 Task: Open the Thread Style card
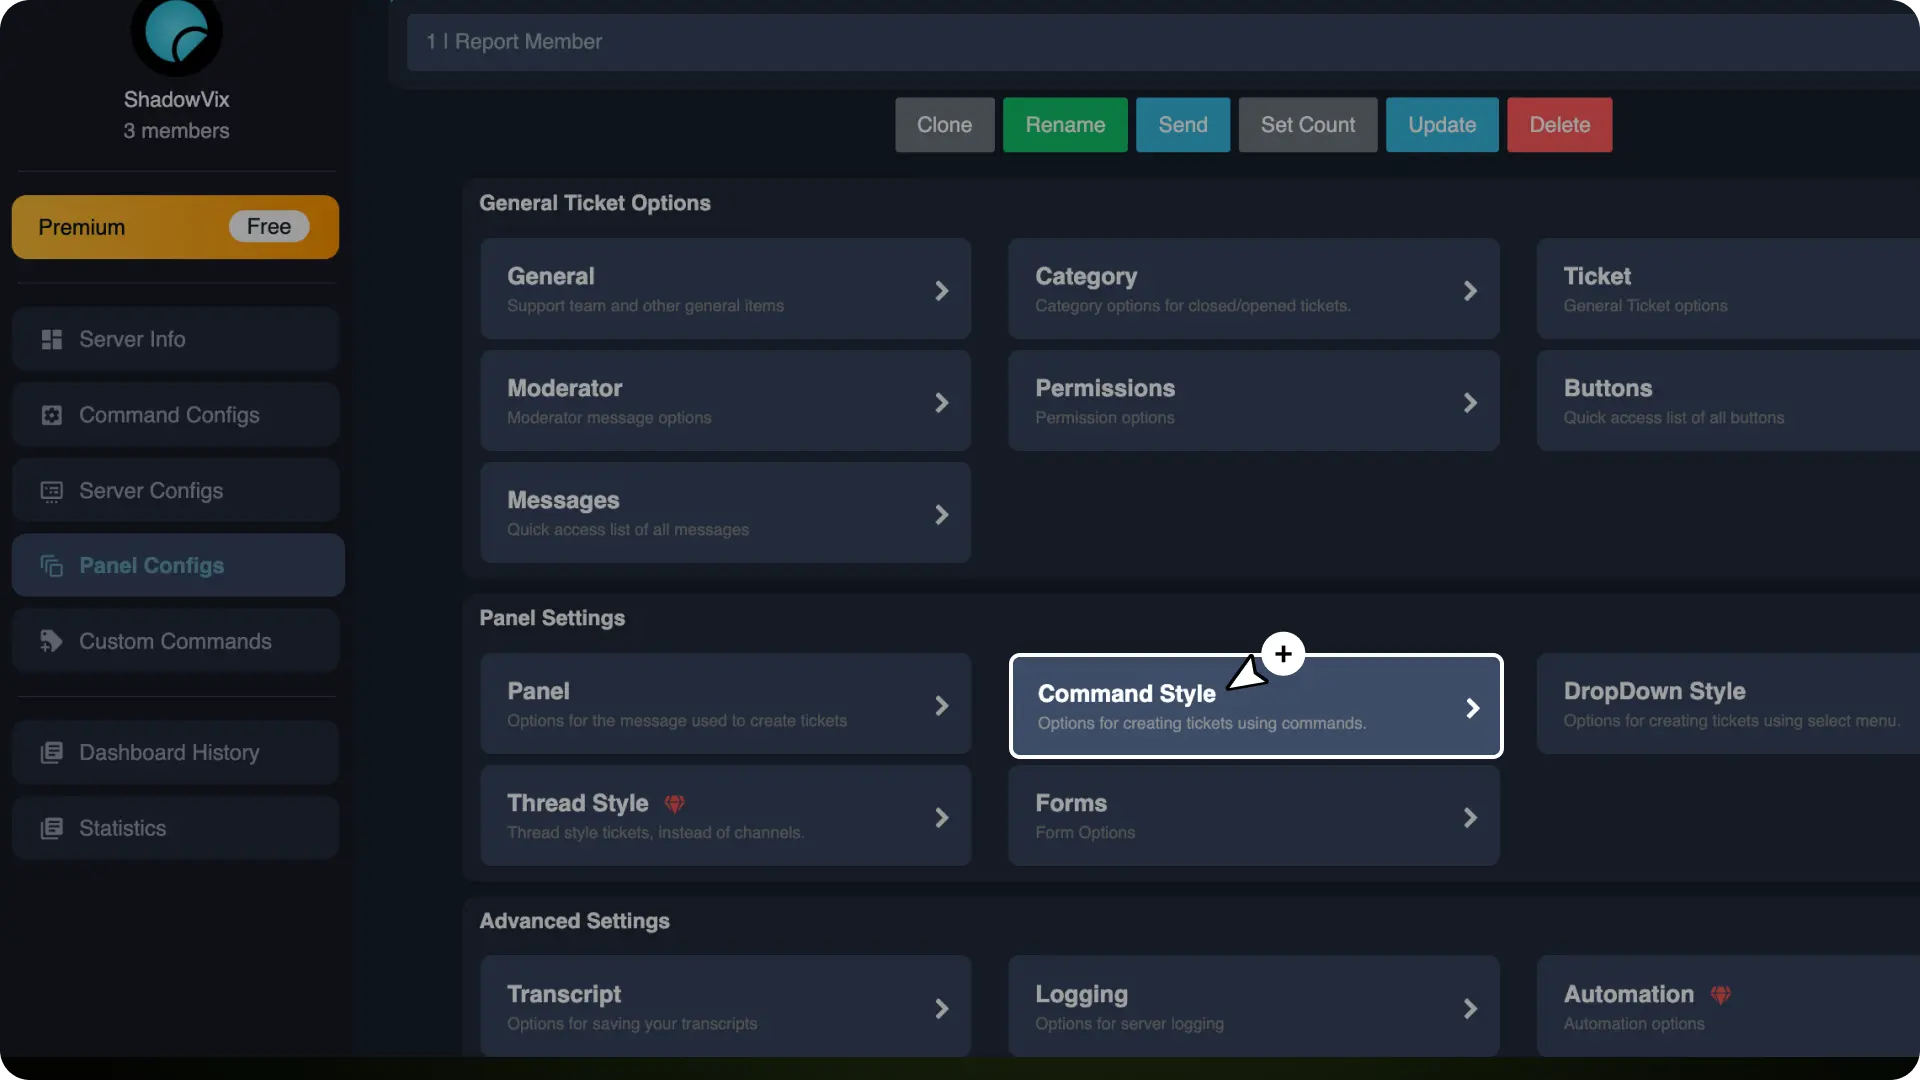(x=725, y=816)
